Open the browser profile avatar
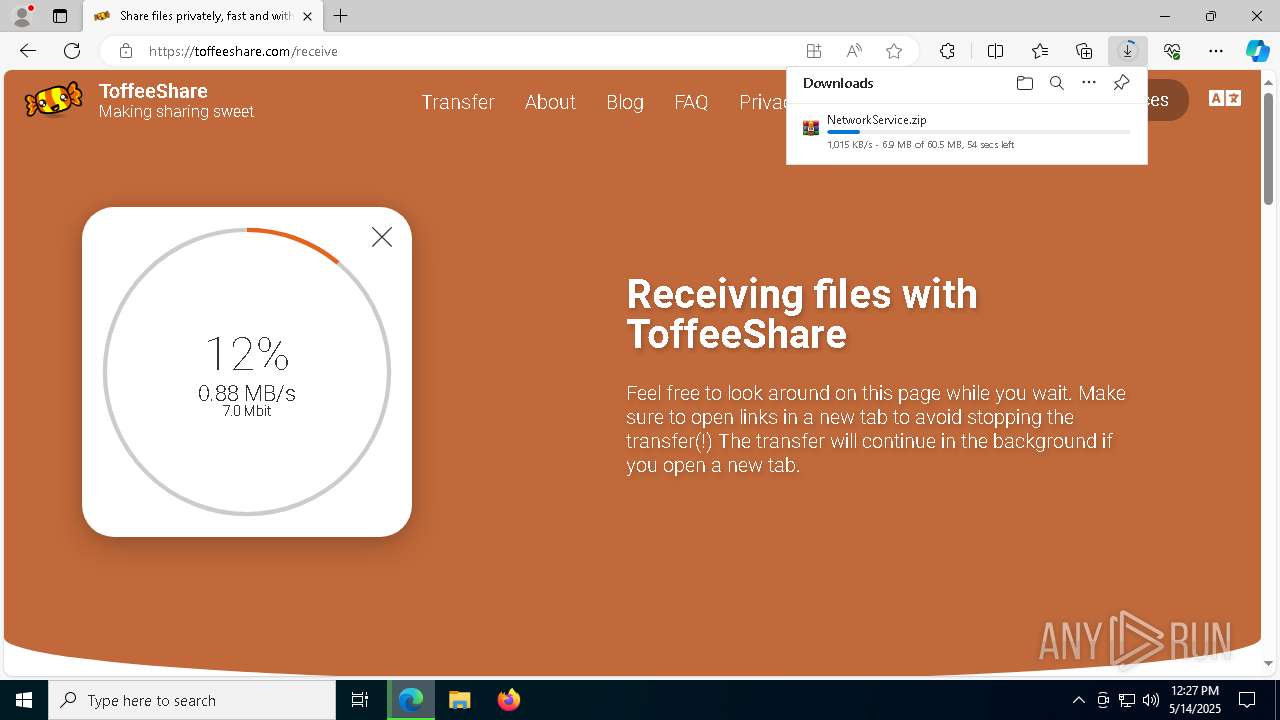The image size is (1280, 720). tap(22, 16)
